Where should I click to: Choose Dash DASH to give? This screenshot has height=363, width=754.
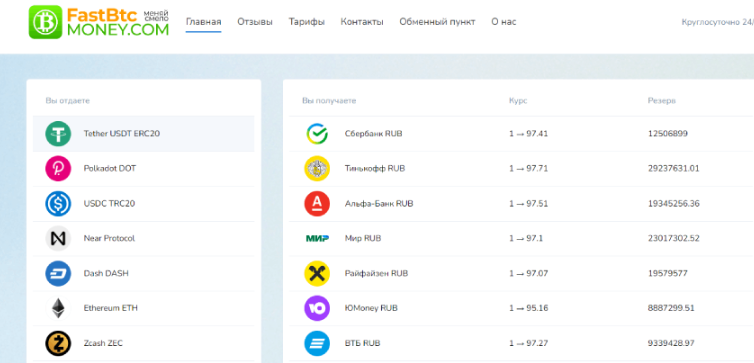106,273
